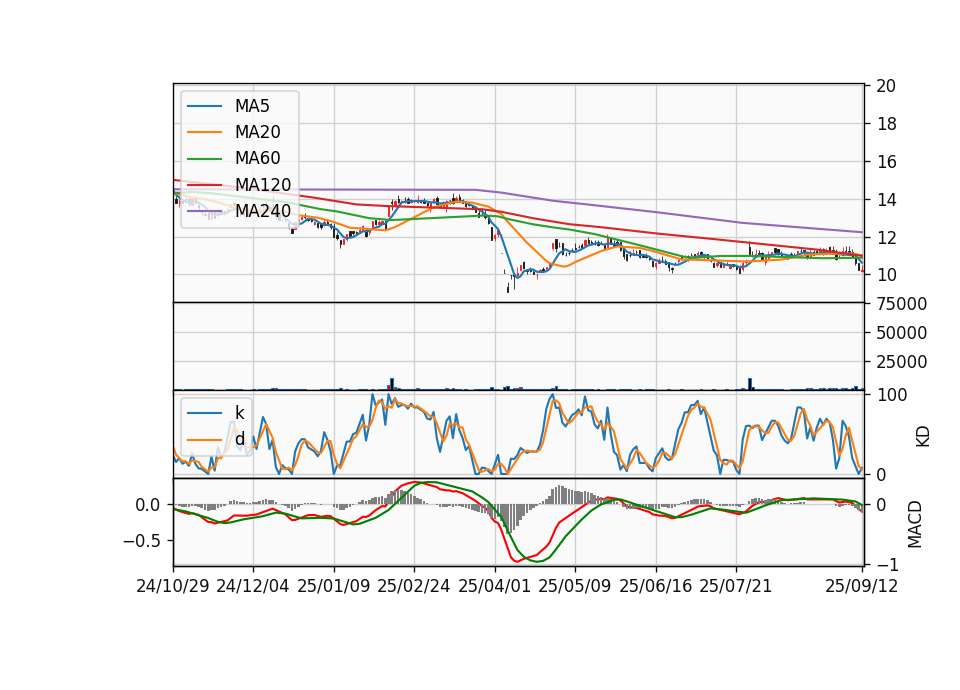Click the tall volume bar before 25/02/24
960x690 pixels.
[392, 384]
